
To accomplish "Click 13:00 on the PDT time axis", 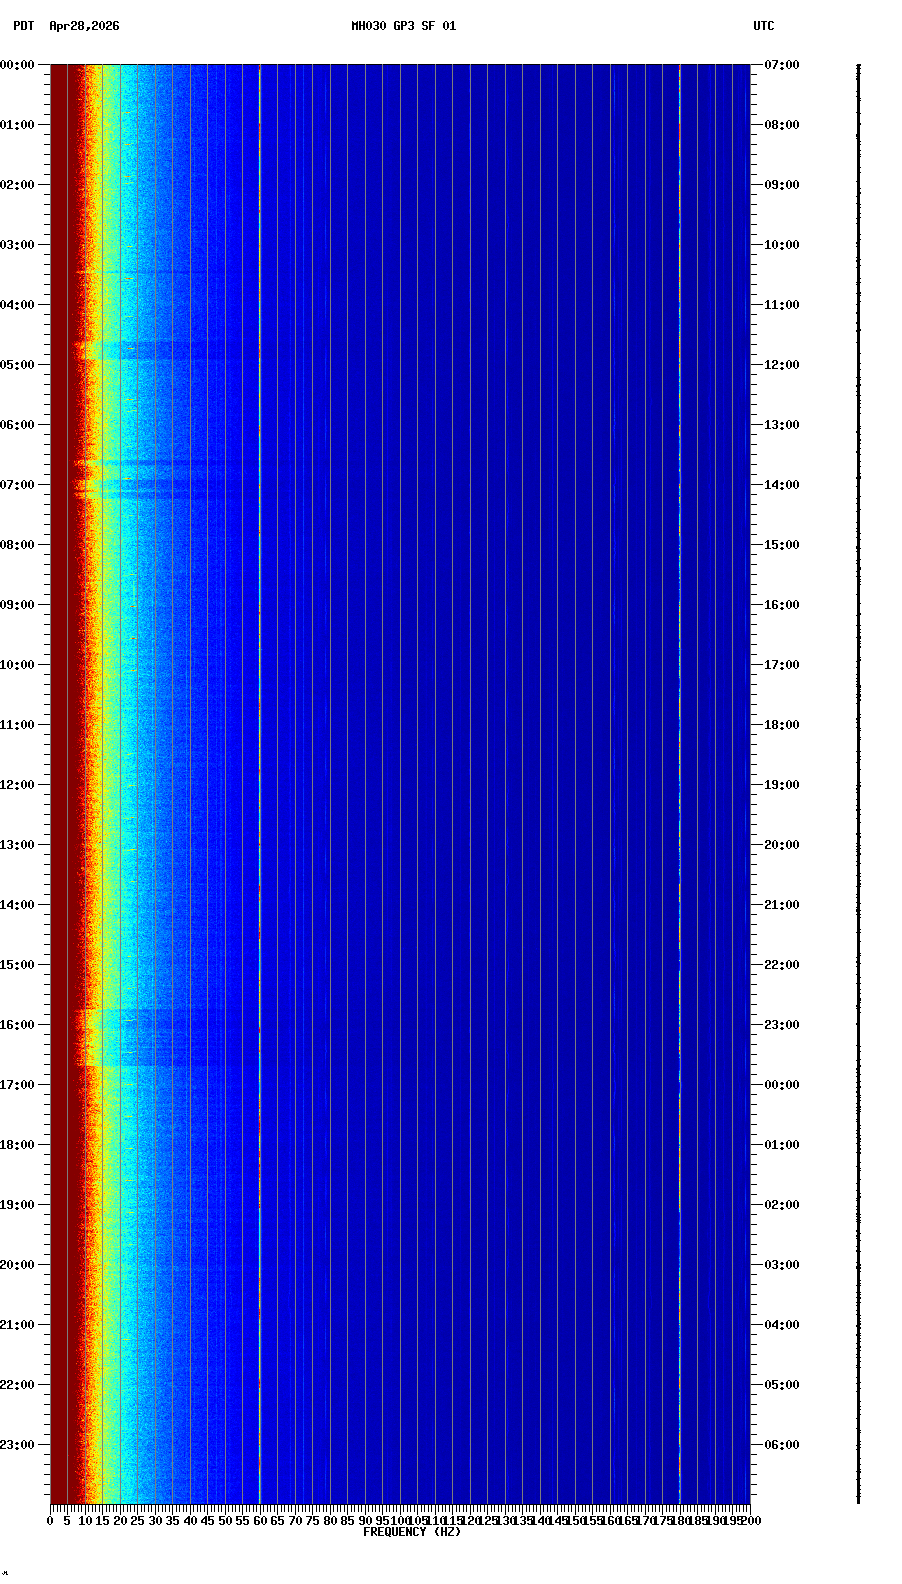I will 17,845.
